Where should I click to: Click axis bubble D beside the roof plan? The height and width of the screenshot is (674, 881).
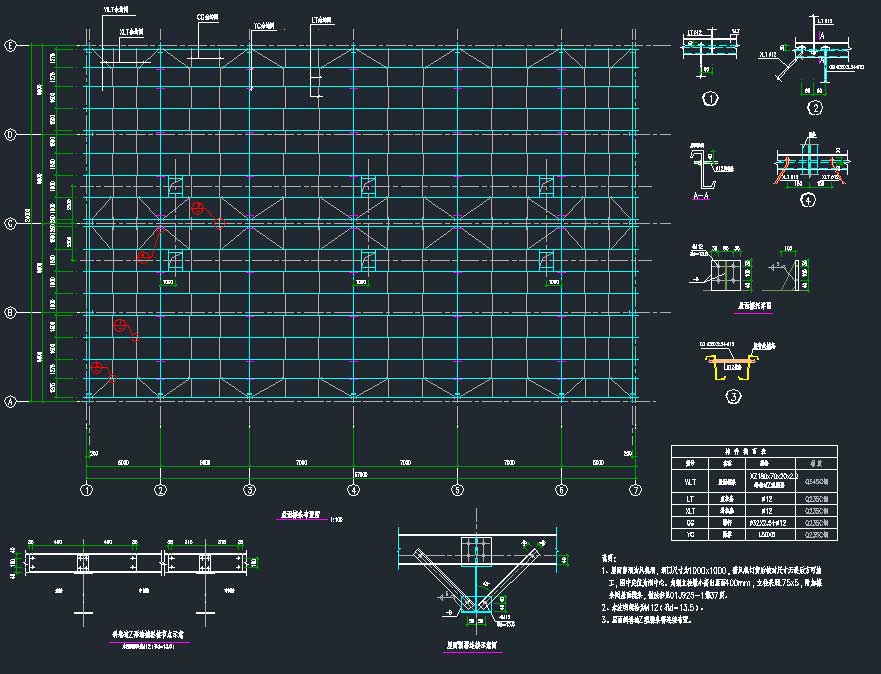pos(10,135)
